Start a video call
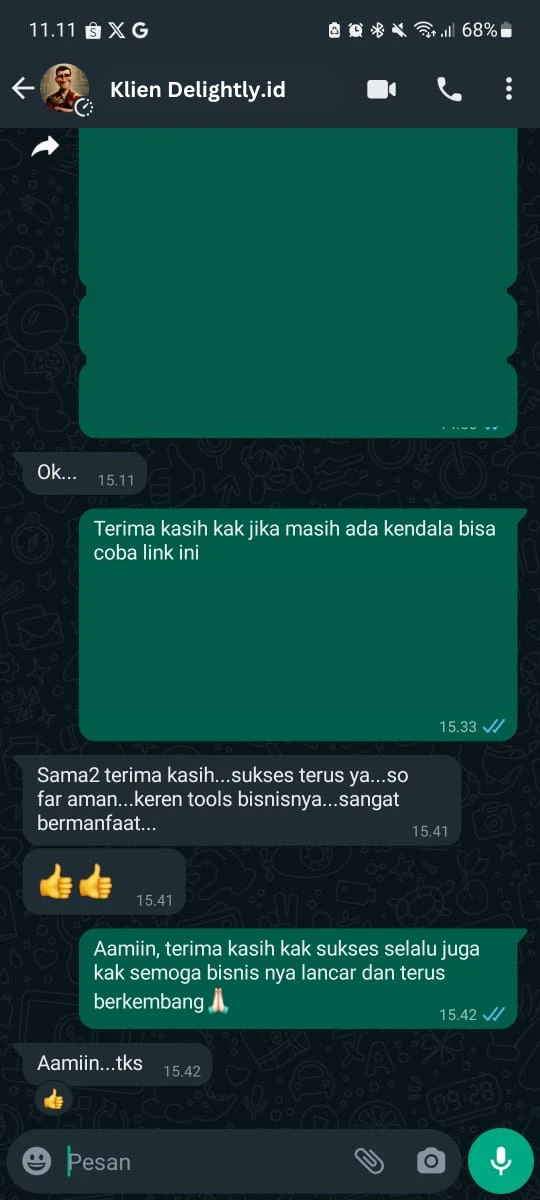Viewport: 540px width, 1200px height. coord(382,89)
